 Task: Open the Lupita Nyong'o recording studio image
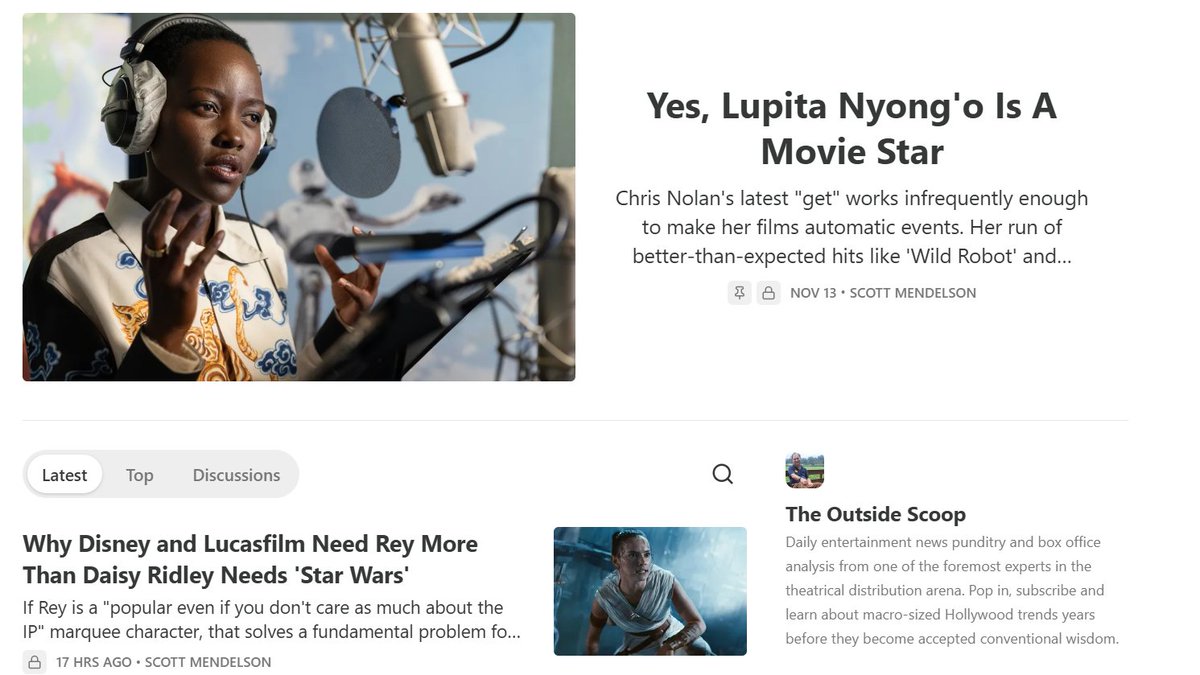(x=299, y=197)
